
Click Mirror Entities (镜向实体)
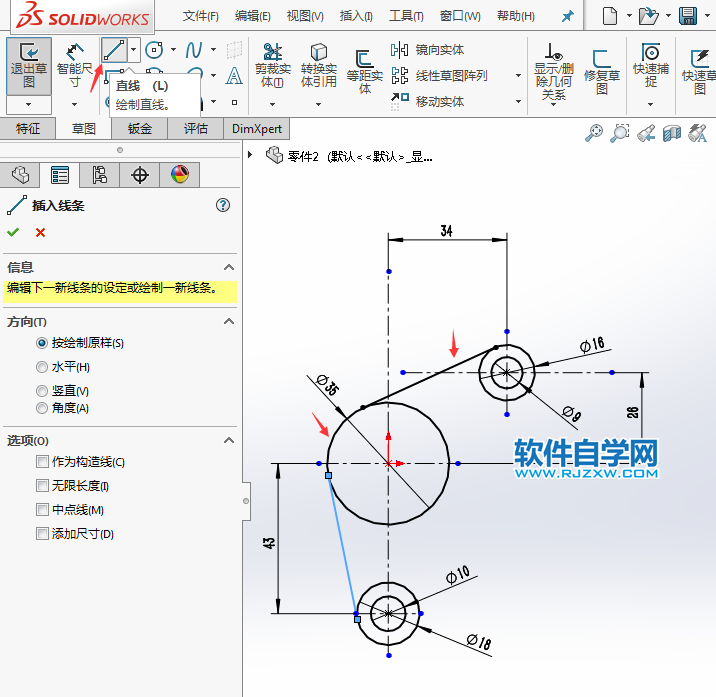pos(427,50)
